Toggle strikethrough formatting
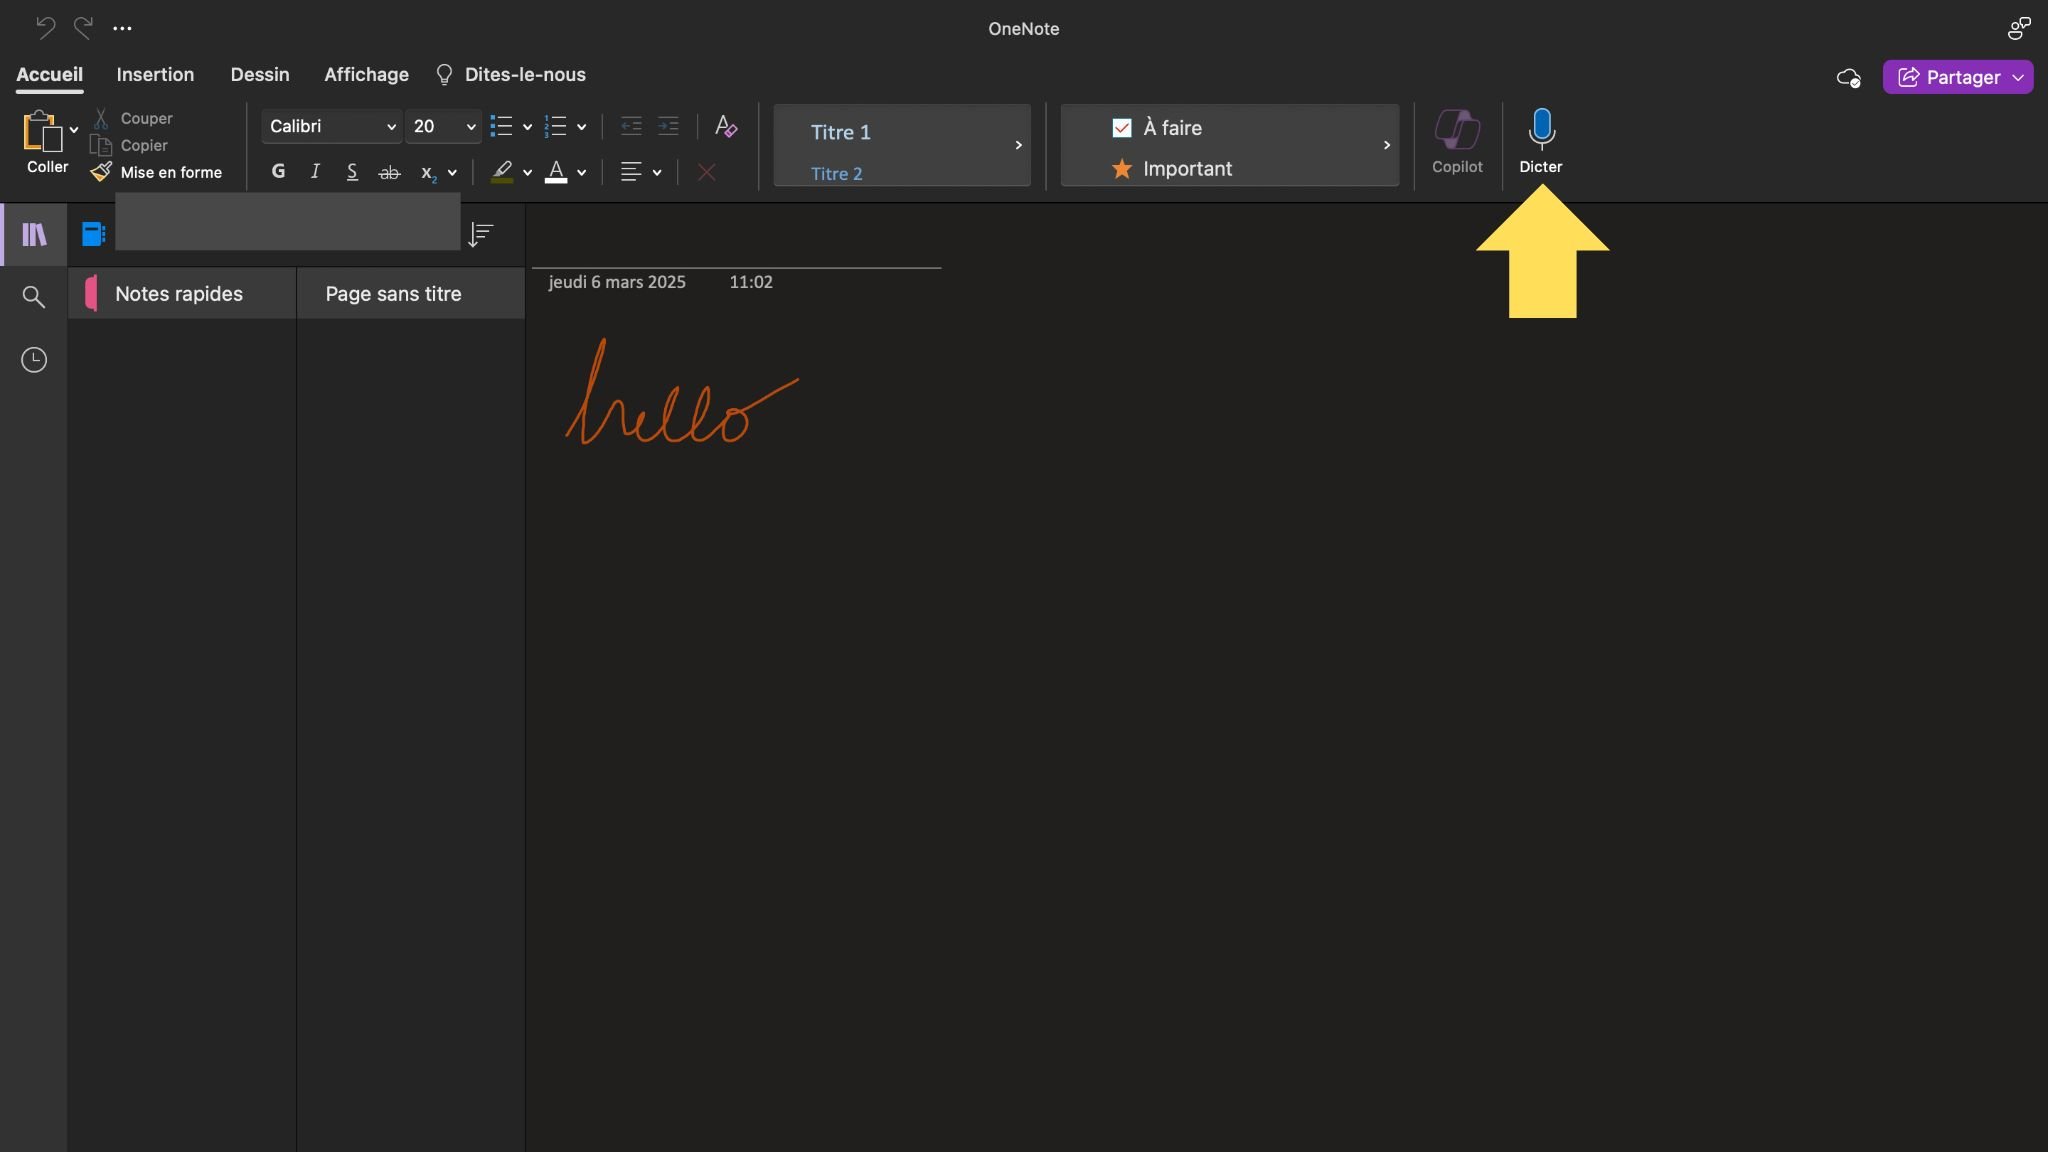 tap(388, 171)
